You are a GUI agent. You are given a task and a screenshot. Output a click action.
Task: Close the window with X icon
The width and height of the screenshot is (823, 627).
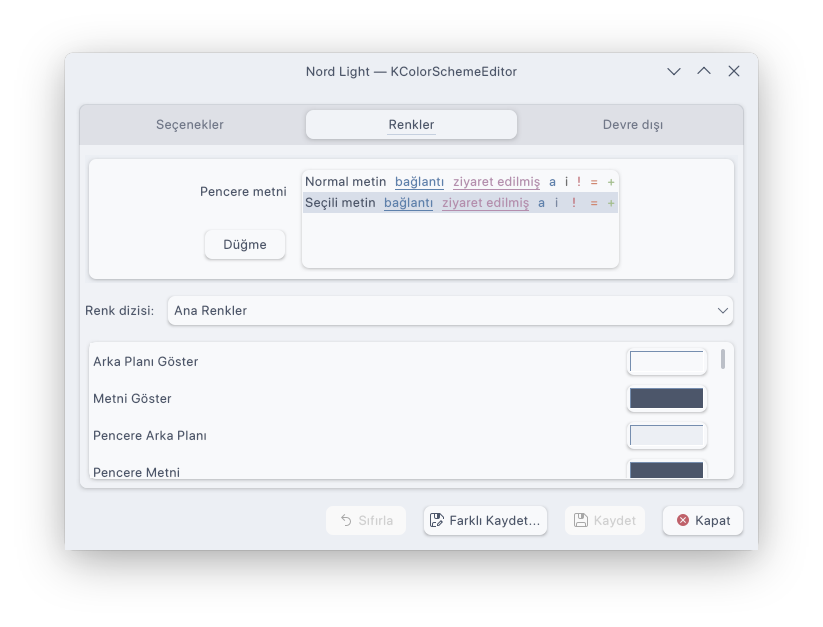tap(734, 71)
